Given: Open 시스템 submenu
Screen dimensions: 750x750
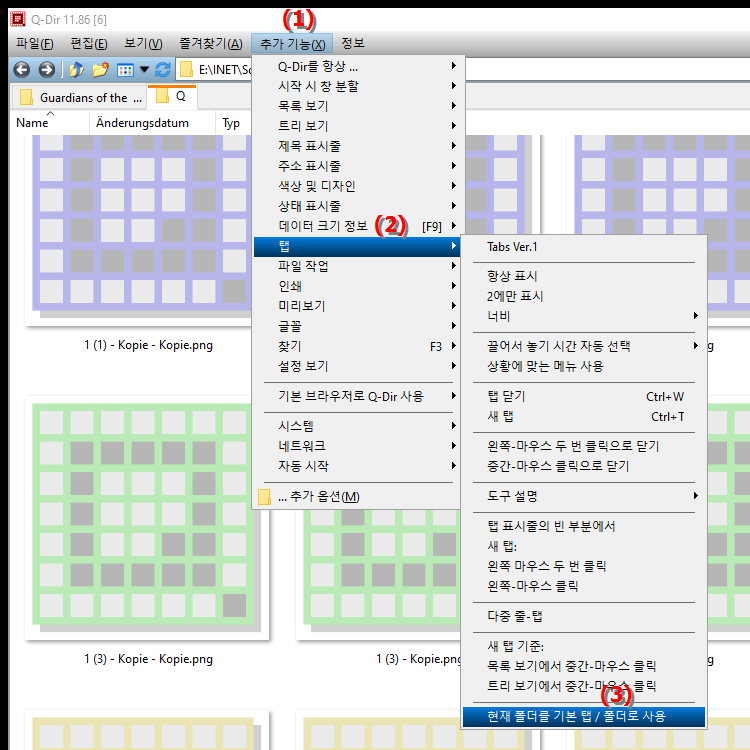Looking at the screenshot, I should click(356, 426).
